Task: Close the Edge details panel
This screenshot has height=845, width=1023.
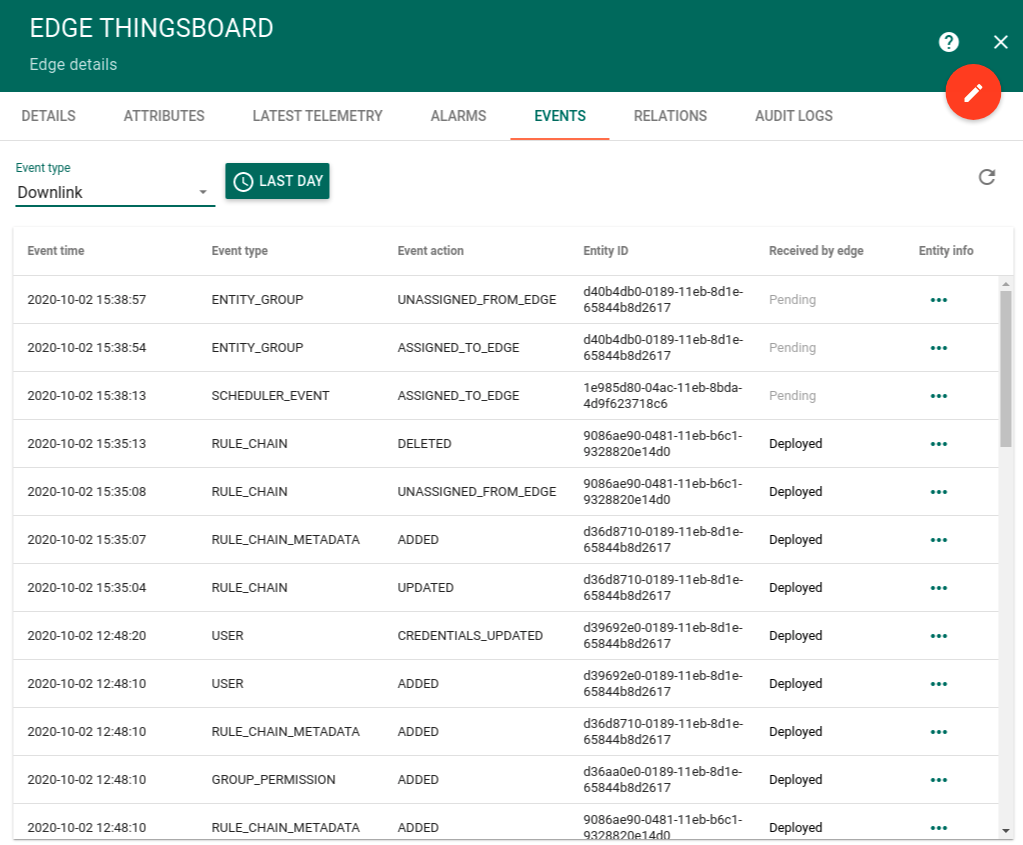Action: [1000, 42]
